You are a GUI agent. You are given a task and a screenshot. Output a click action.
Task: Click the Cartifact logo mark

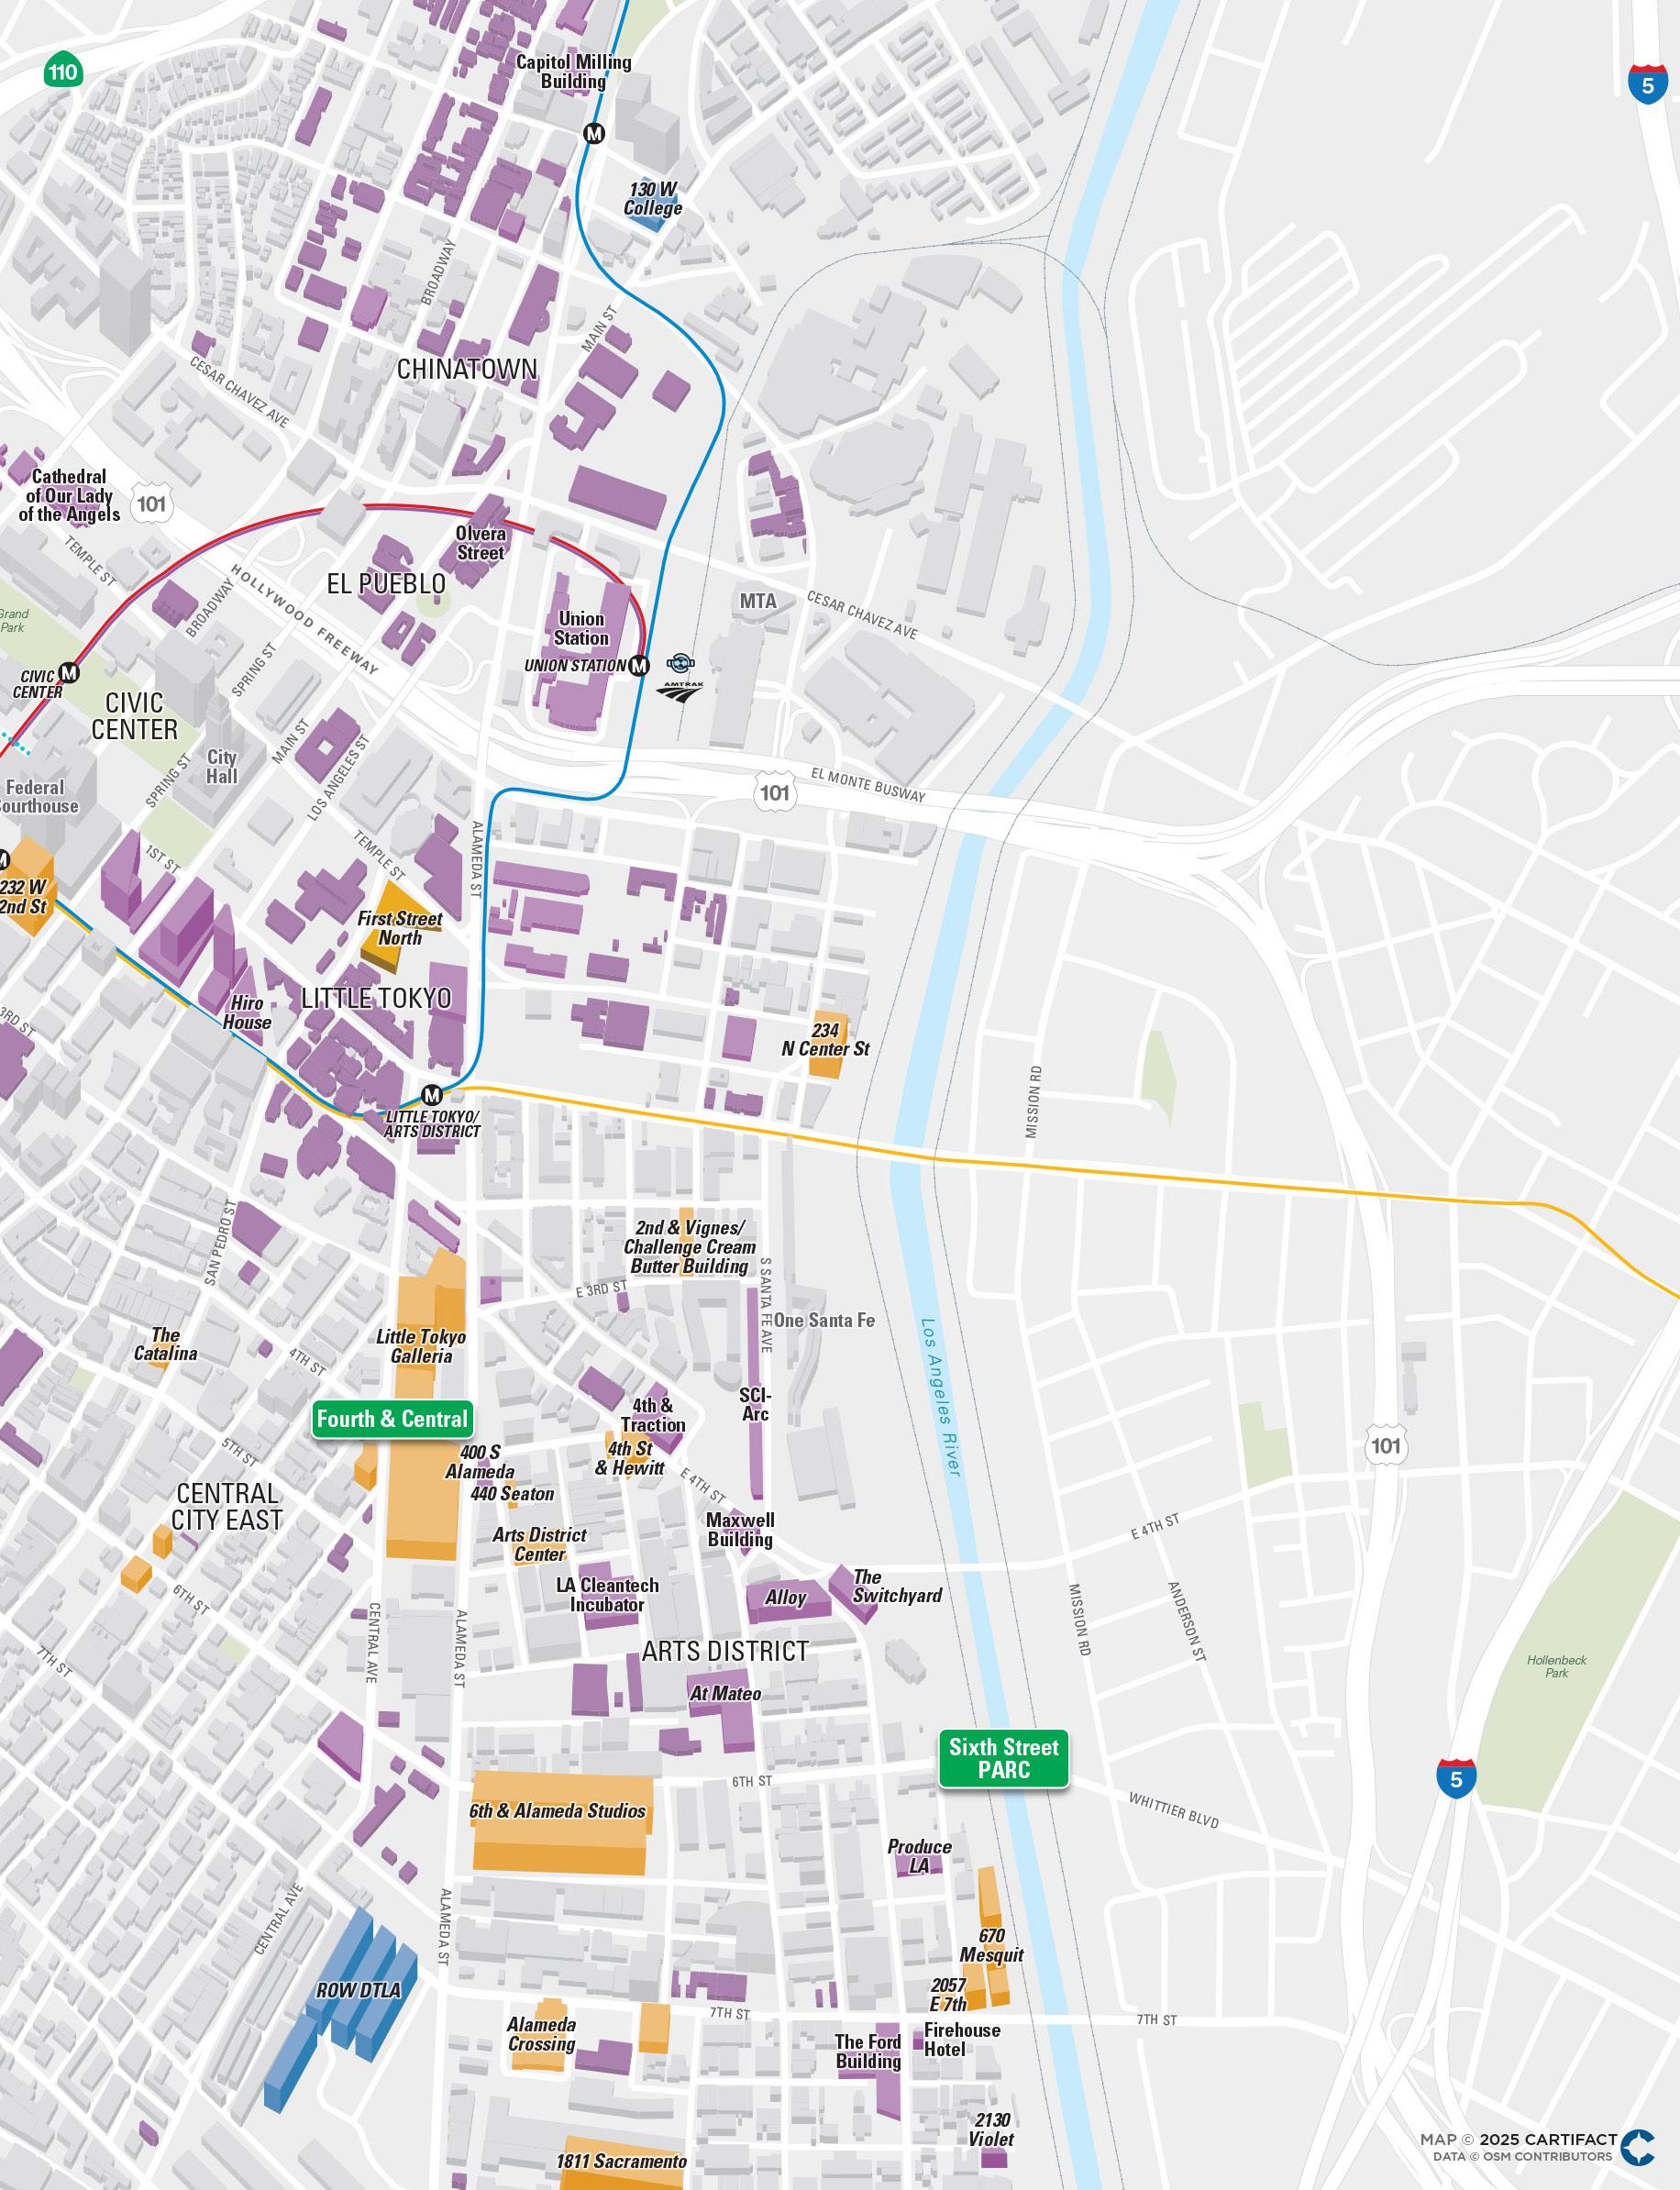(x=1638, y=2147)
